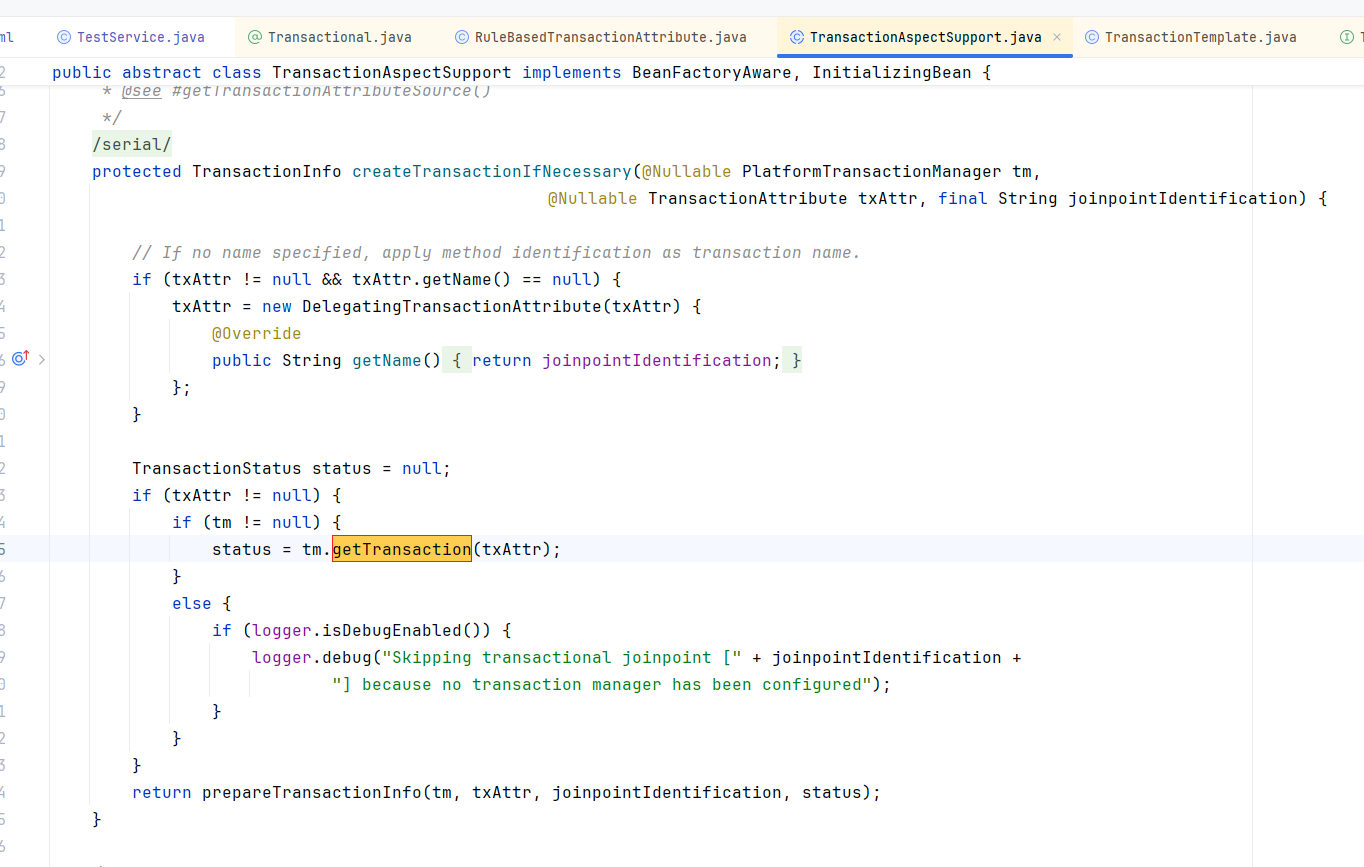
Task: Expand the folded /serial/ doc region
Action: point(132,144)
